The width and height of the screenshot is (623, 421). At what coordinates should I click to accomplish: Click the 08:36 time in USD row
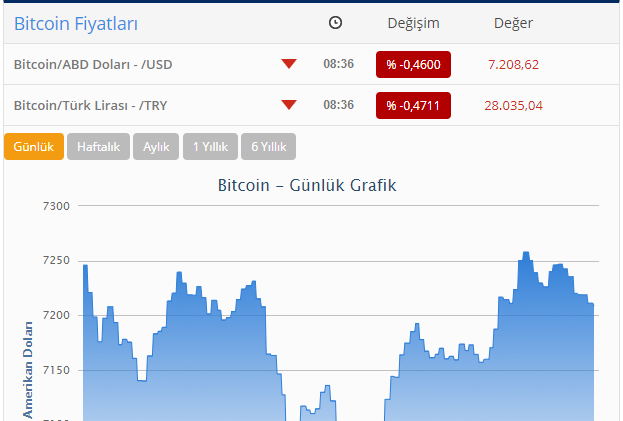(x=339, y=64)
